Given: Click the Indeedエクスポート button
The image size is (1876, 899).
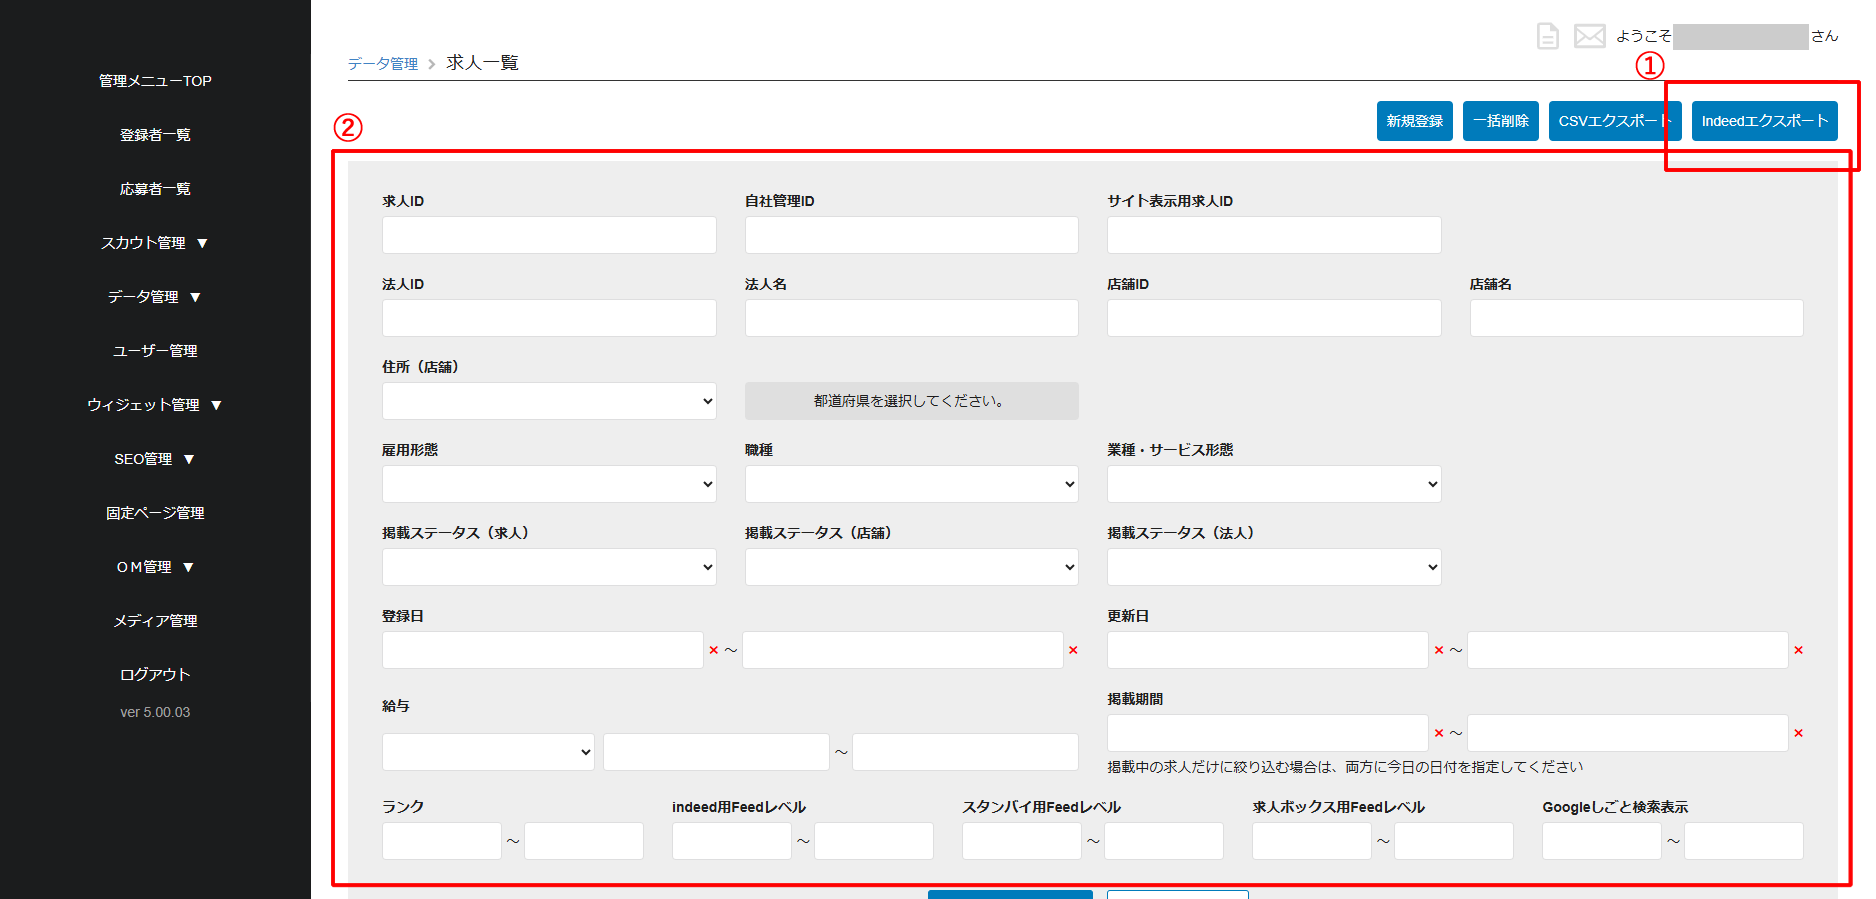Looking at the screenshot, I should (1764, 121).
